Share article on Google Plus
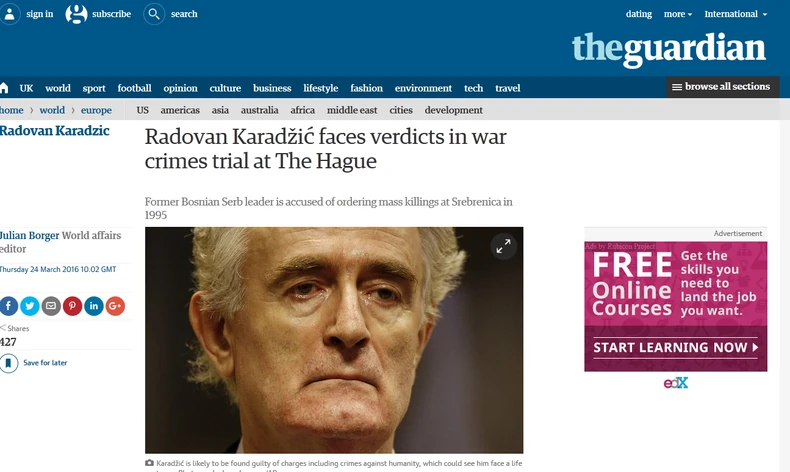The height and width of the screenshot is (472, 790). [x=115, y=306]
